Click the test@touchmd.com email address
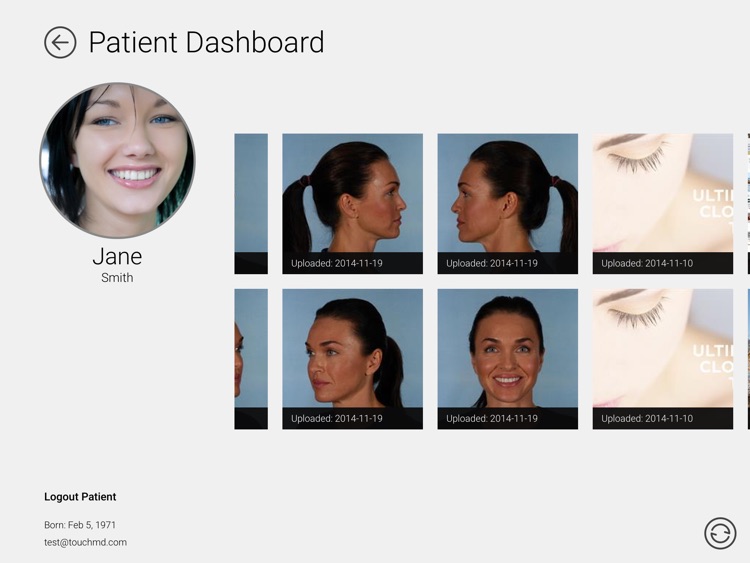Viewport: 750px width, 563px height. 85,542
